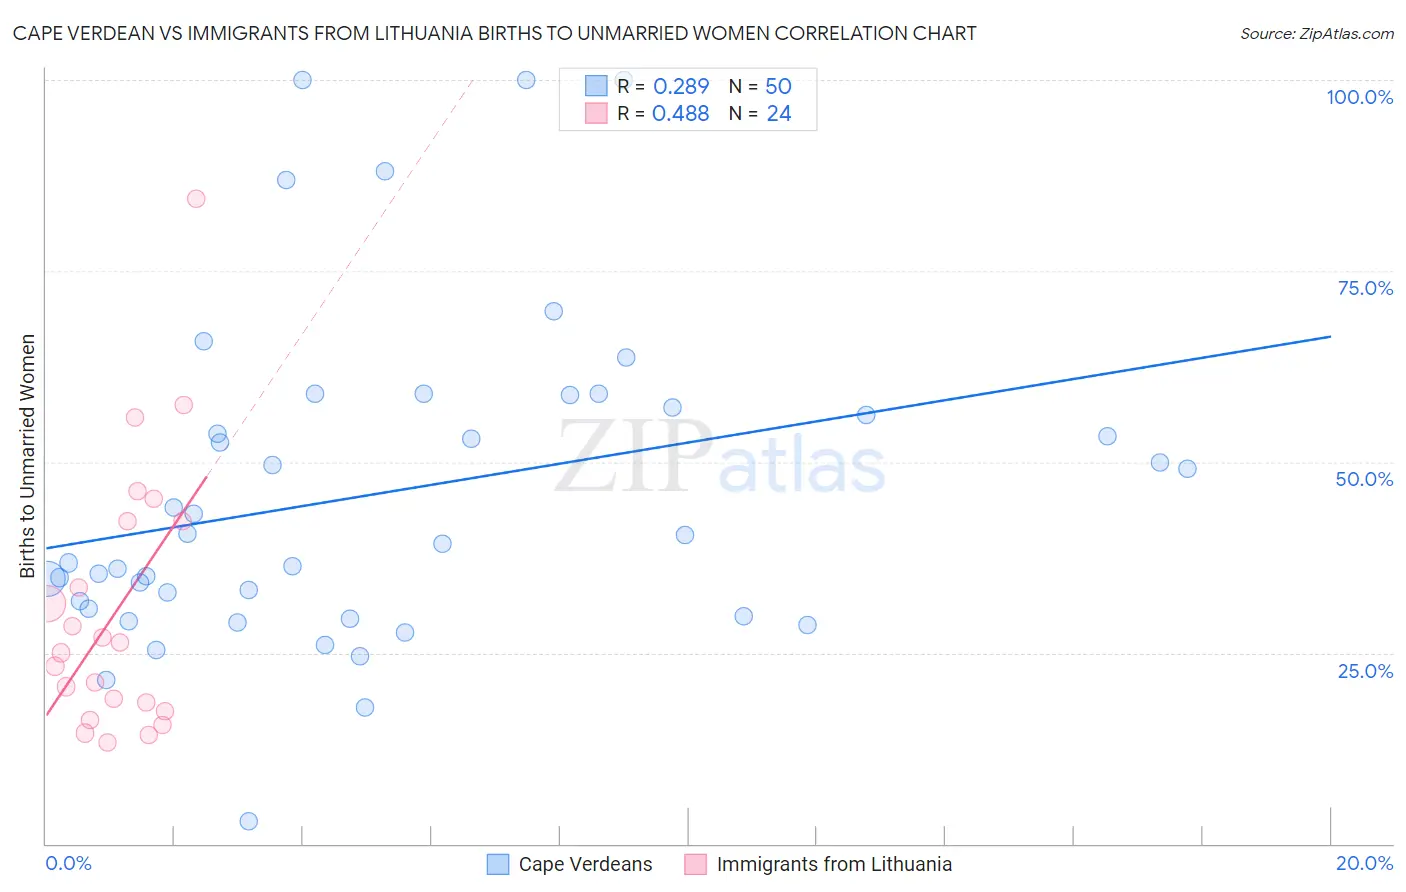Select the Immigrants from Lithuania legend label
Viewport: 1406px width, 892px height.
pyautogui.click(x=834, y=865)
